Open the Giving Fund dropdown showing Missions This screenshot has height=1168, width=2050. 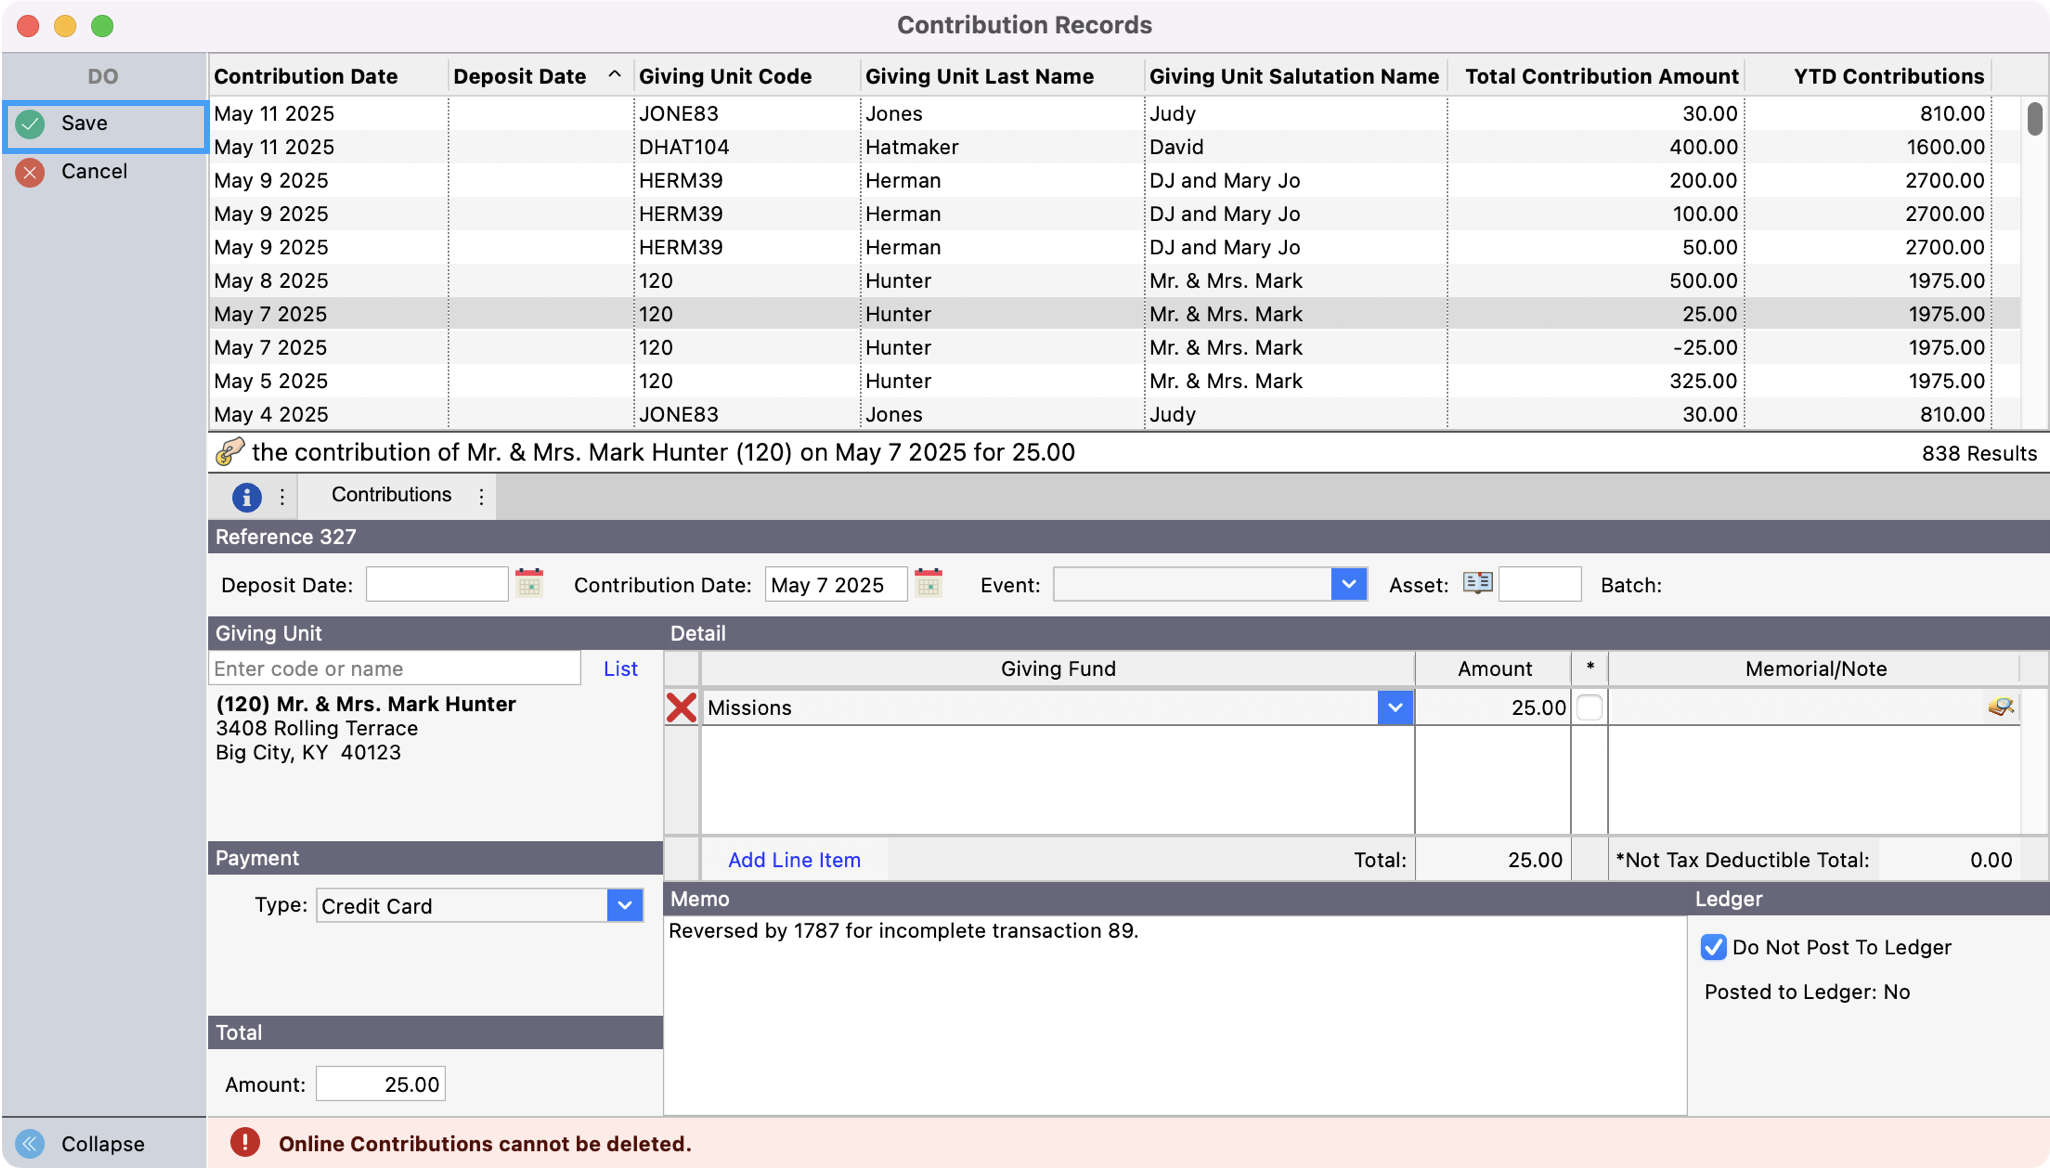coord(1394,707)
